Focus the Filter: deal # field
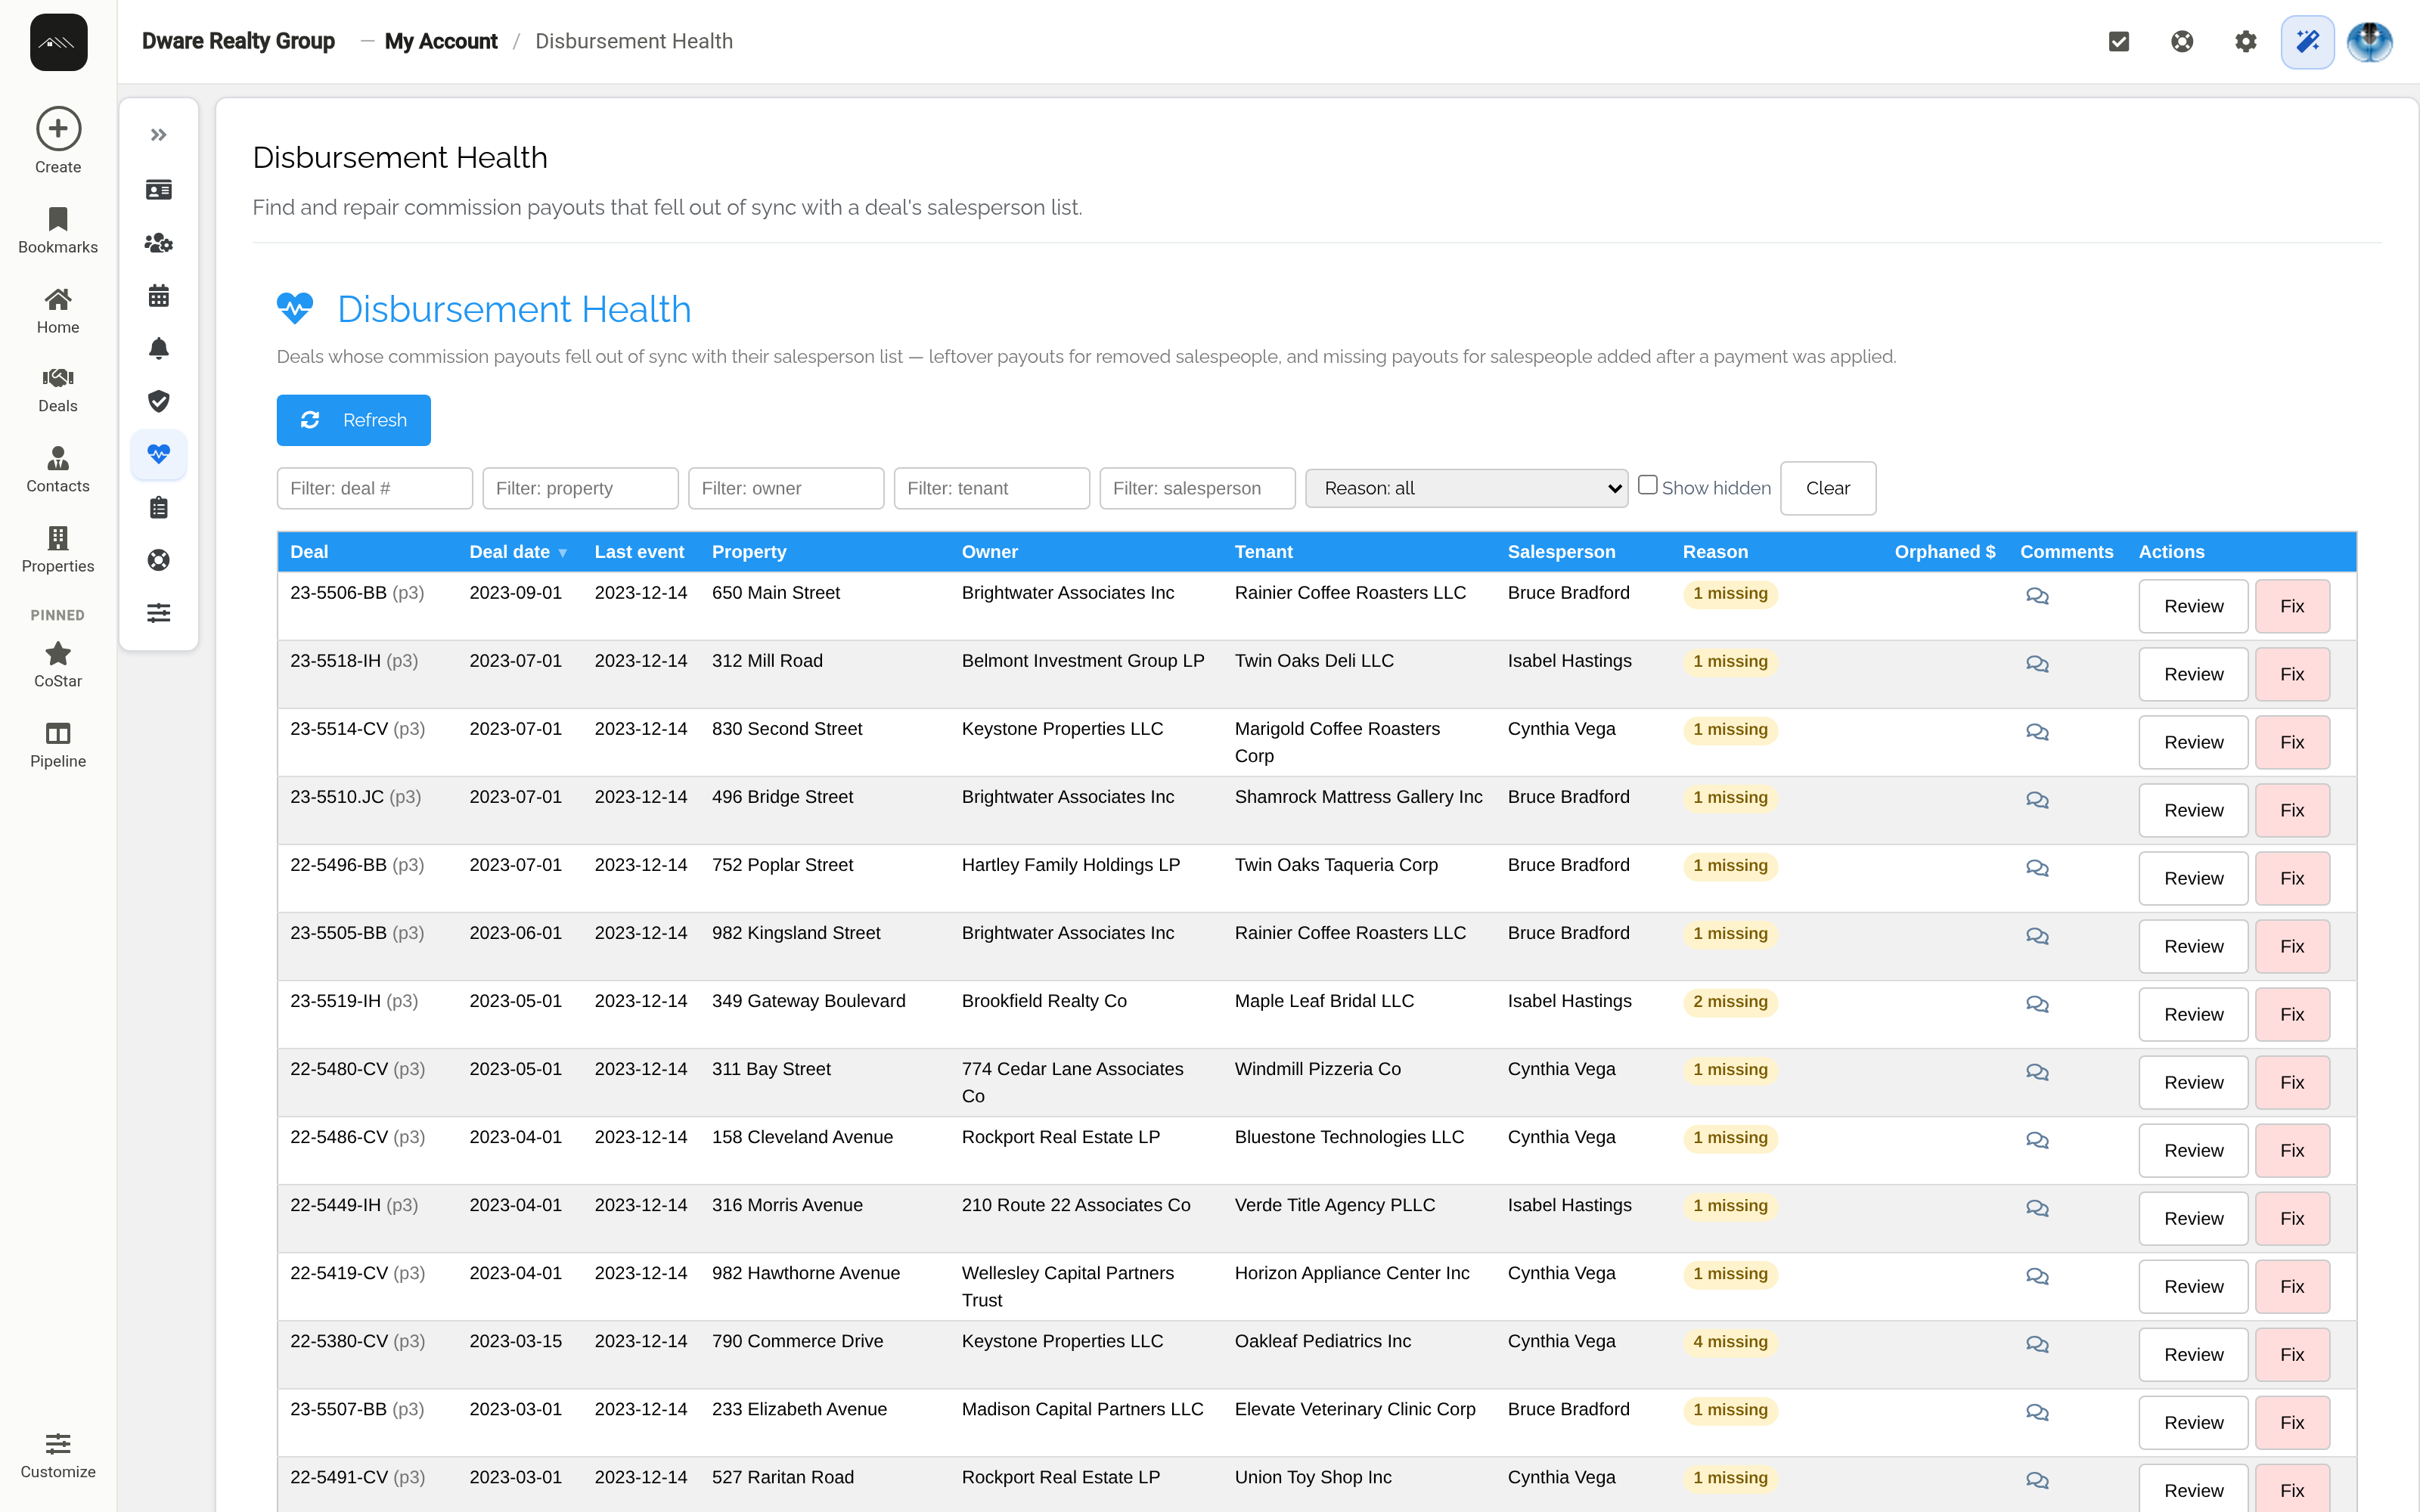2420x1512 pixels. pos(375,488)
